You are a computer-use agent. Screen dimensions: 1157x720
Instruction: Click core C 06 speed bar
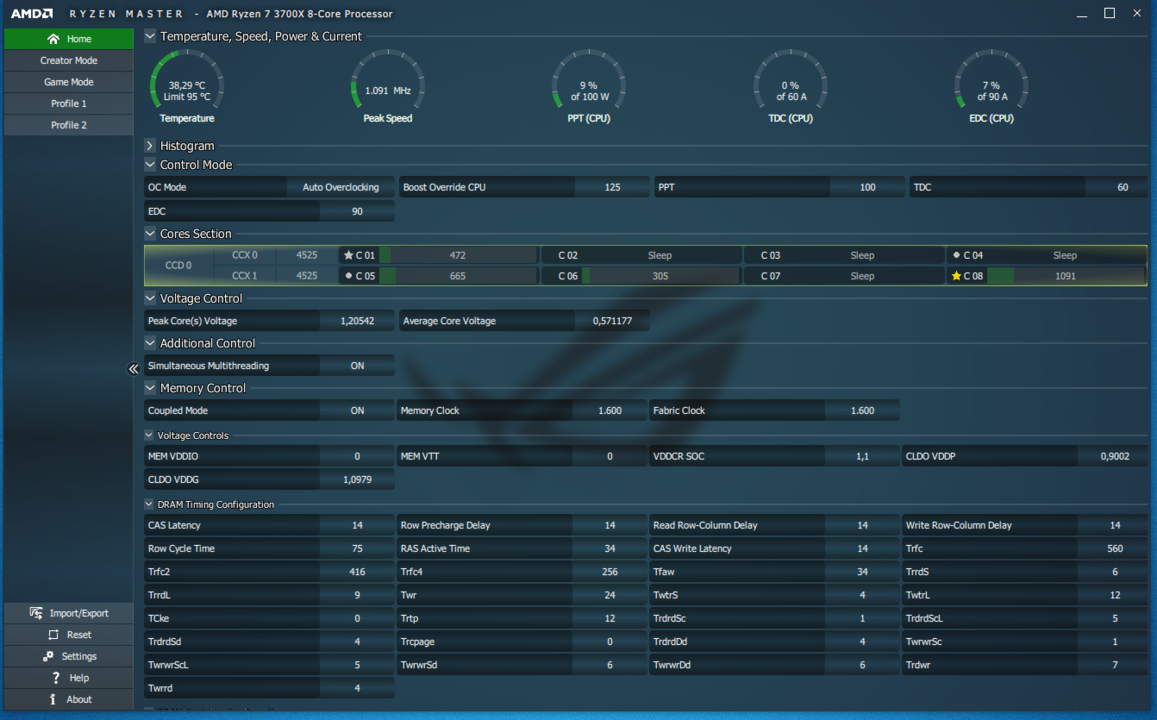pyautogui.click(x=660, y=276)
